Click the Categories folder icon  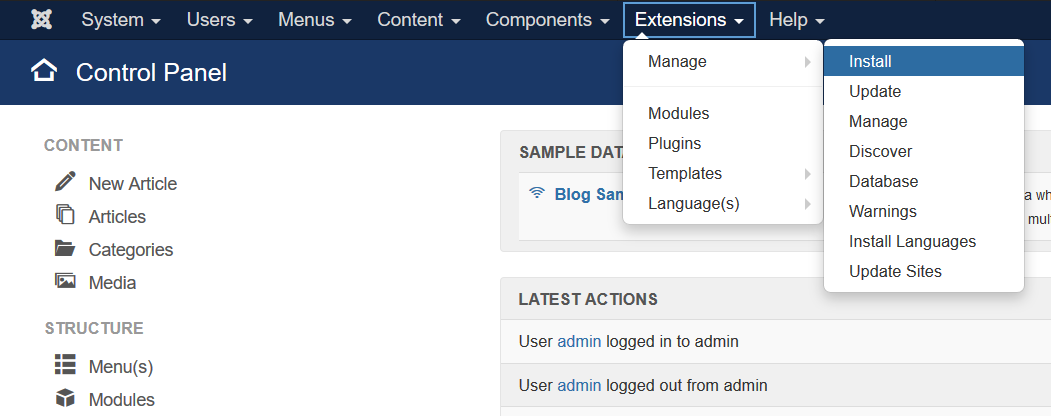65,249
